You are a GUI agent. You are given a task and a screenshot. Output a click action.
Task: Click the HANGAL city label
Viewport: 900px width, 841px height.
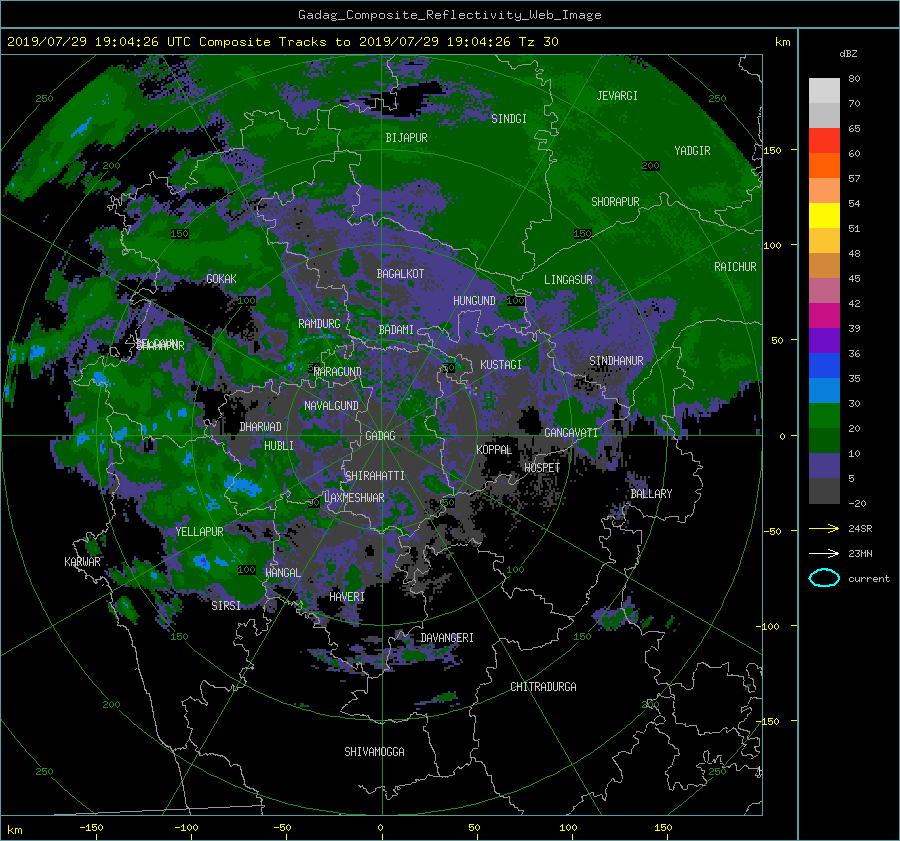[x=283, y=573]
